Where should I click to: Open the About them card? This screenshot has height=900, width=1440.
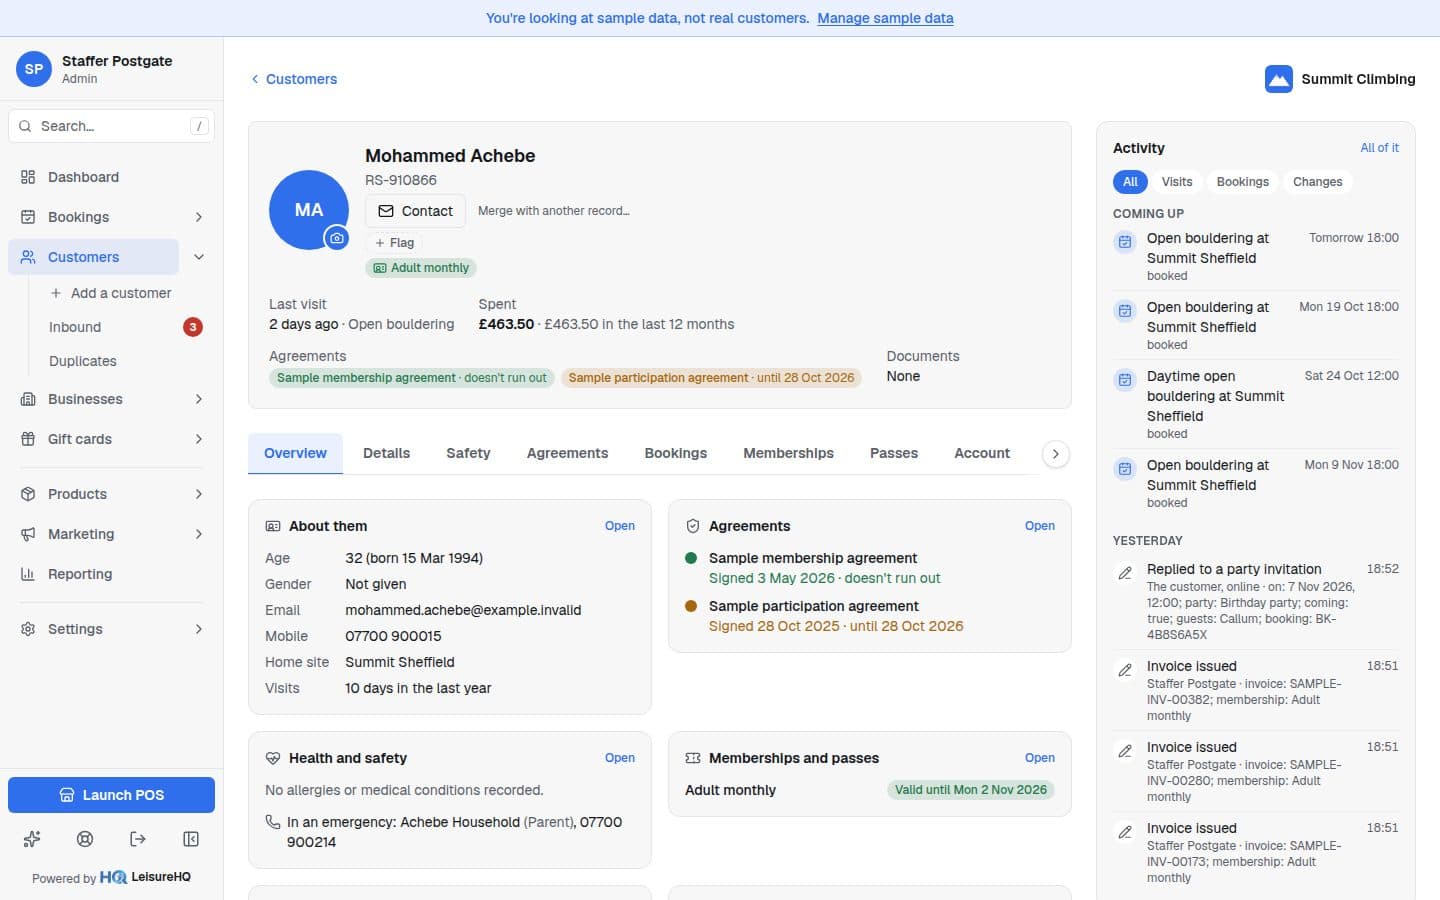pos(620,526)
